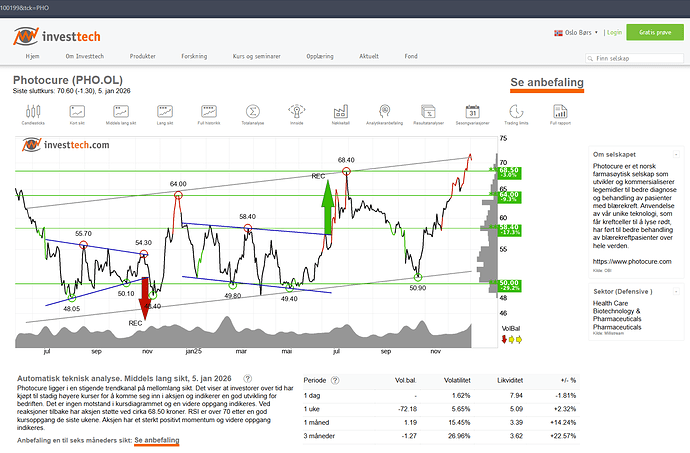
Task: Open the Trading limits icon
Action: [517, 113]
